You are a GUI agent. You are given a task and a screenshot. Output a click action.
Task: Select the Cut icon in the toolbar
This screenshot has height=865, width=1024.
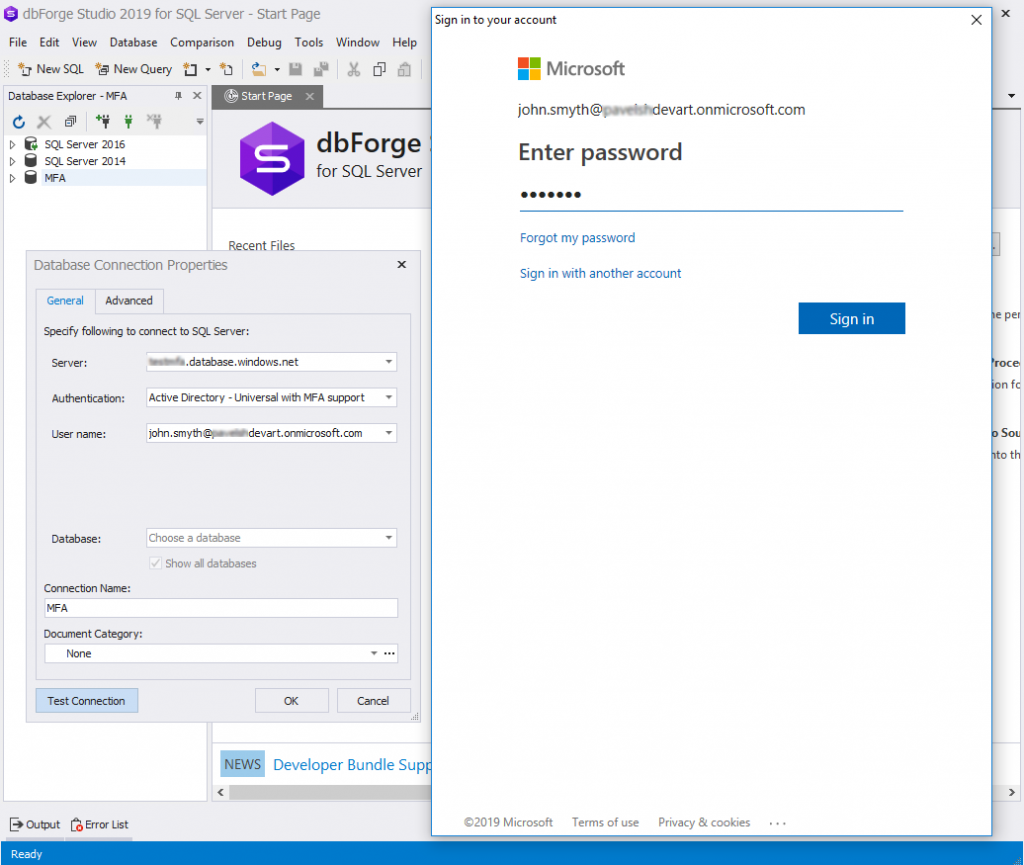[353, 68]
